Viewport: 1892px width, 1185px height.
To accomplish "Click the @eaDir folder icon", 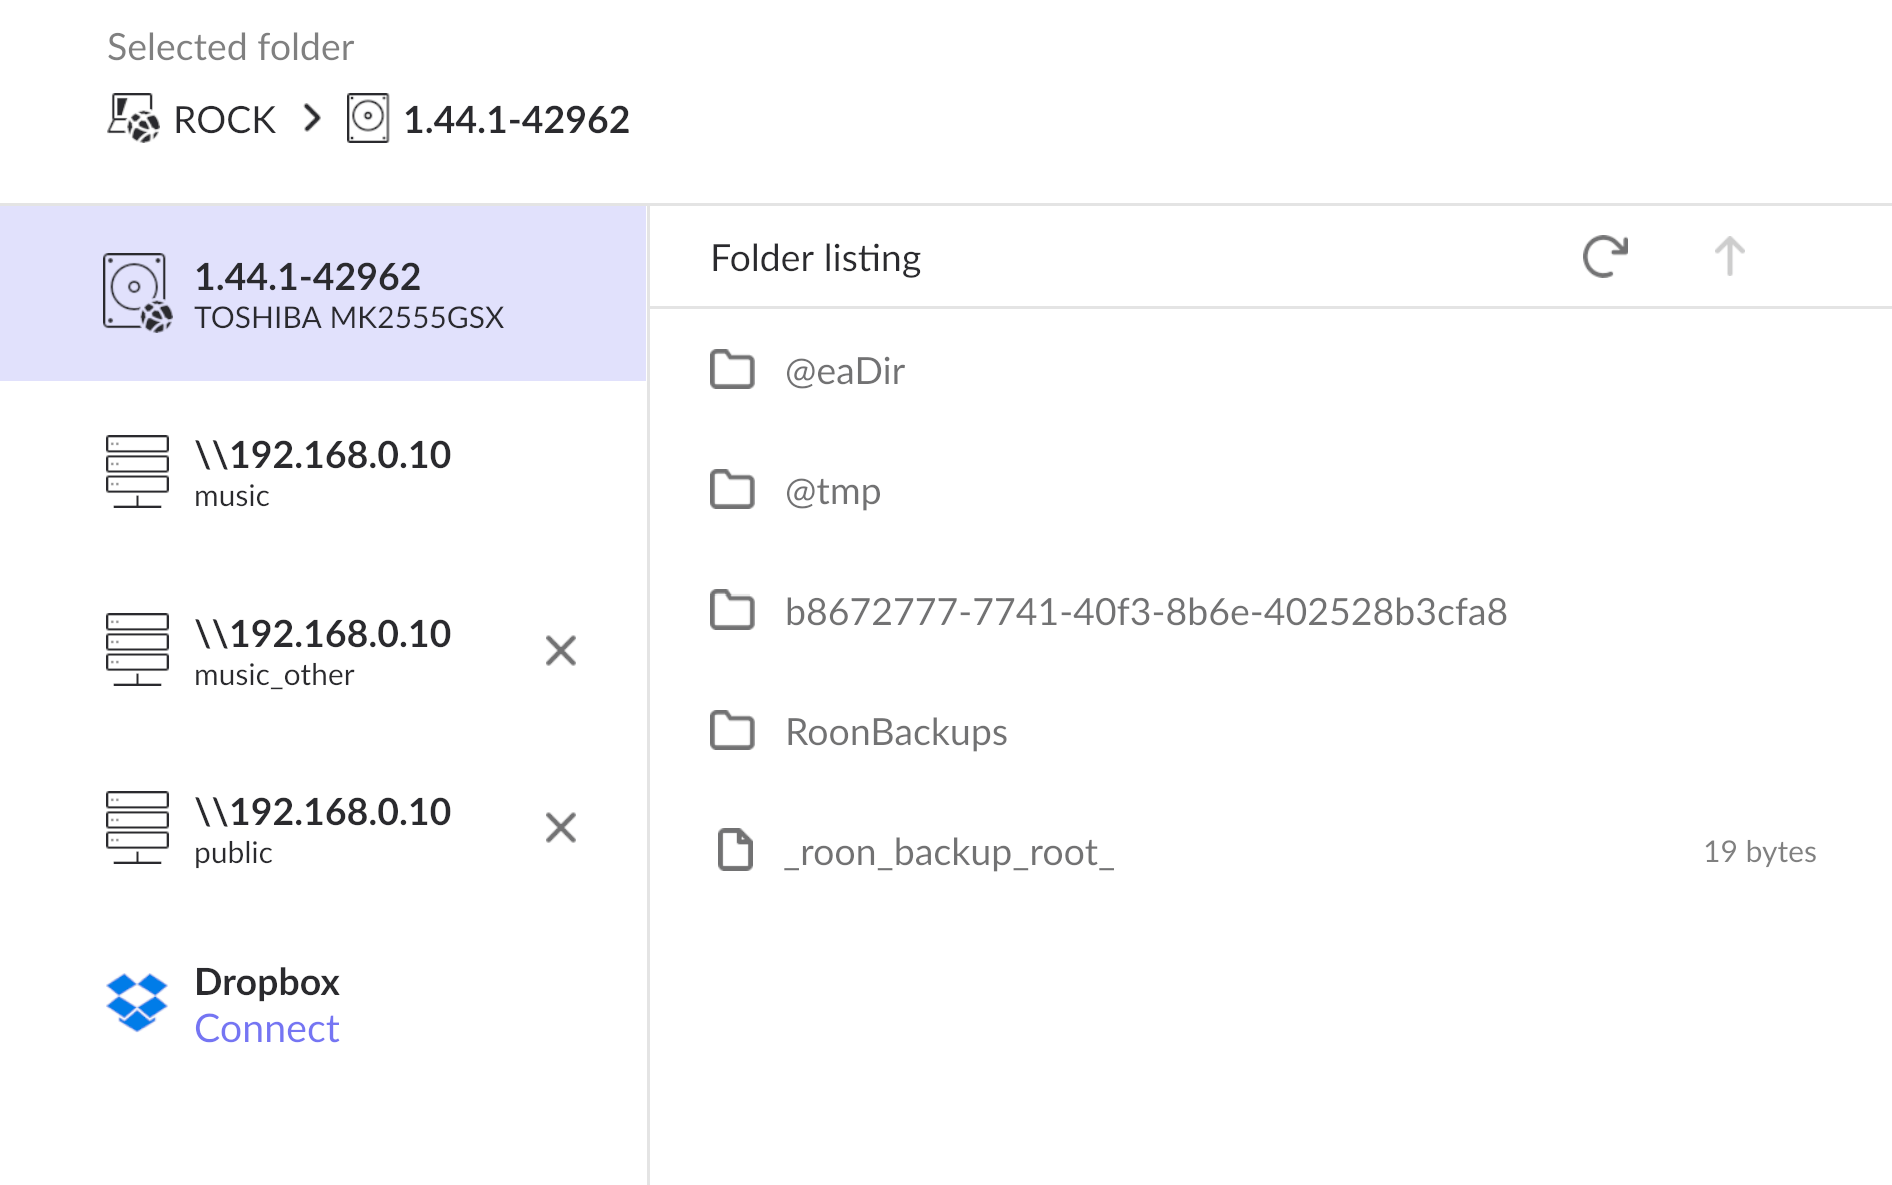I will (x=732, y=370).
